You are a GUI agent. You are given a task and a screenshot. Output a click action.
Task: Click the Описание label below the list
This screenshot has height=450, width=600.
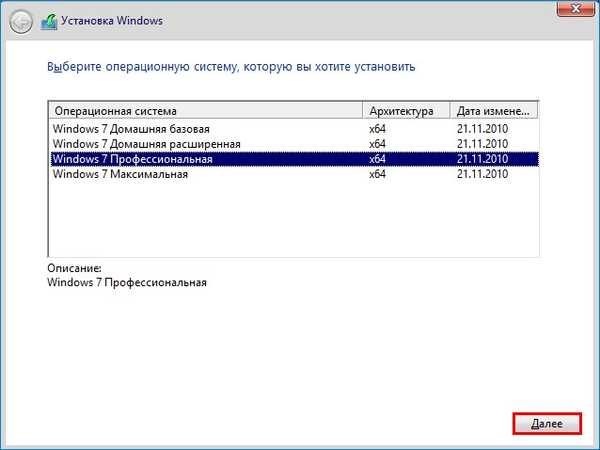pos(74,269)
